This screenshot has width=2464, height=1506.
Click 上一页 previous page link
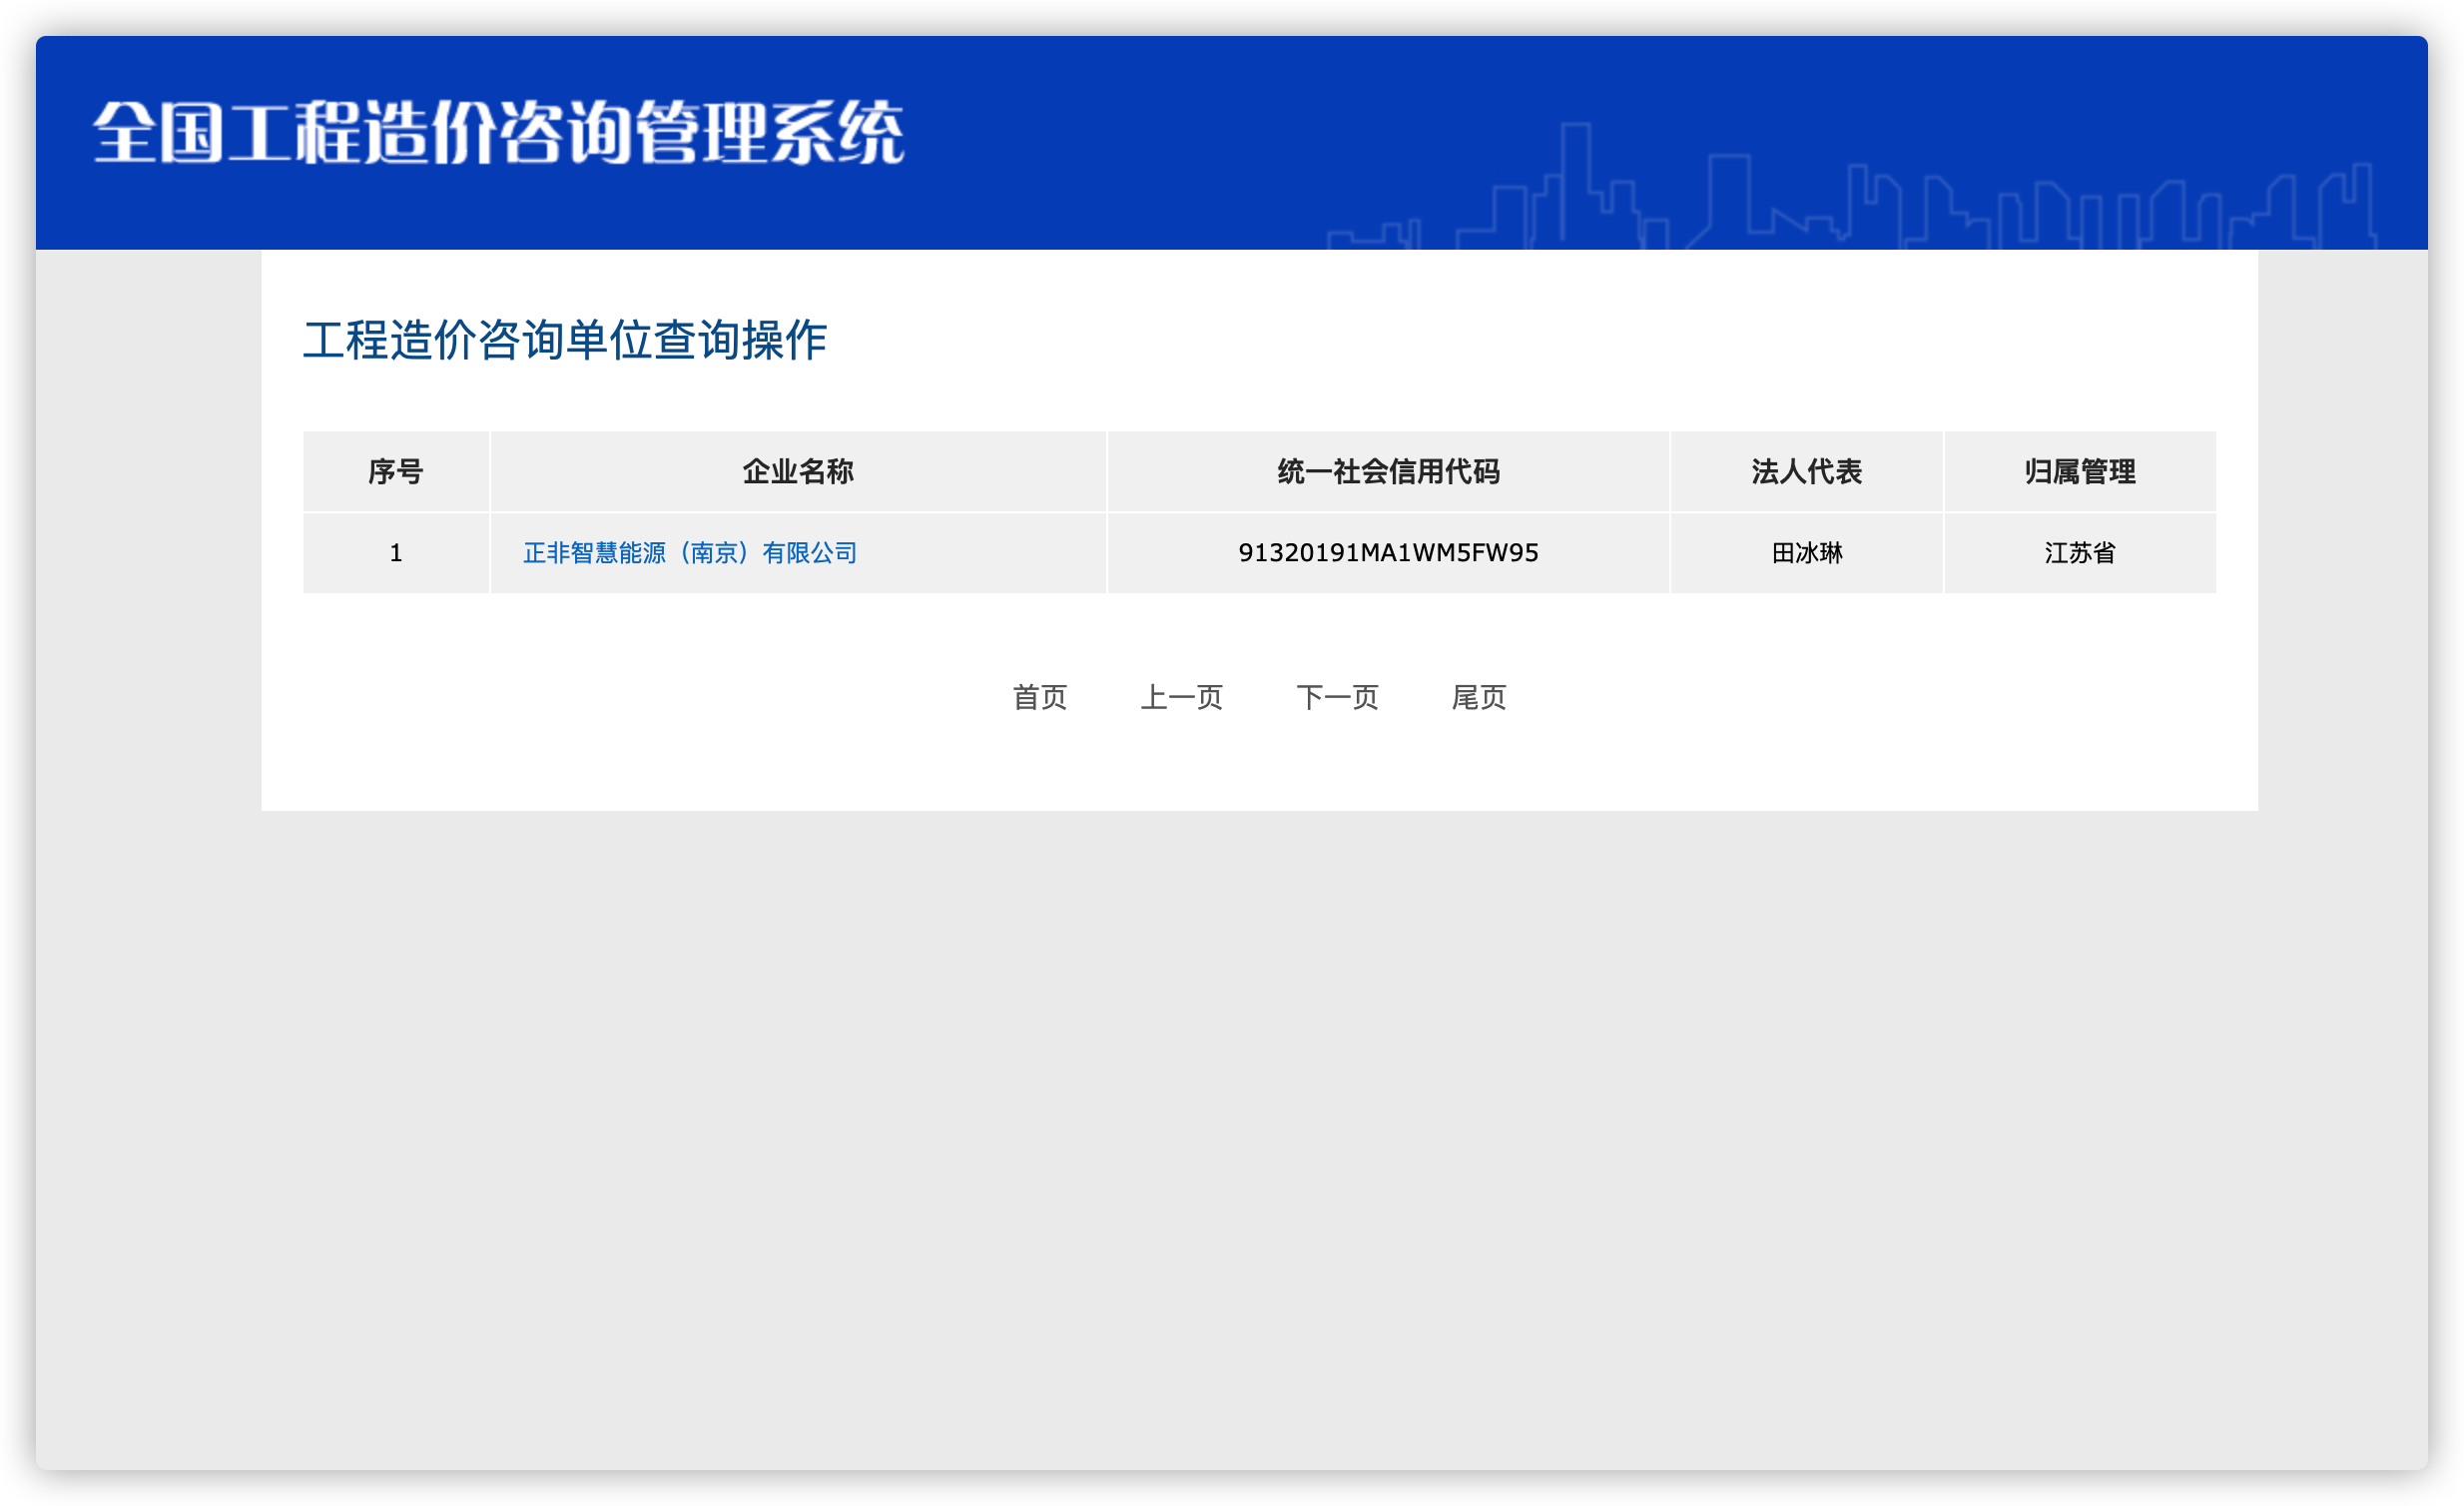tap(1182, 697)
